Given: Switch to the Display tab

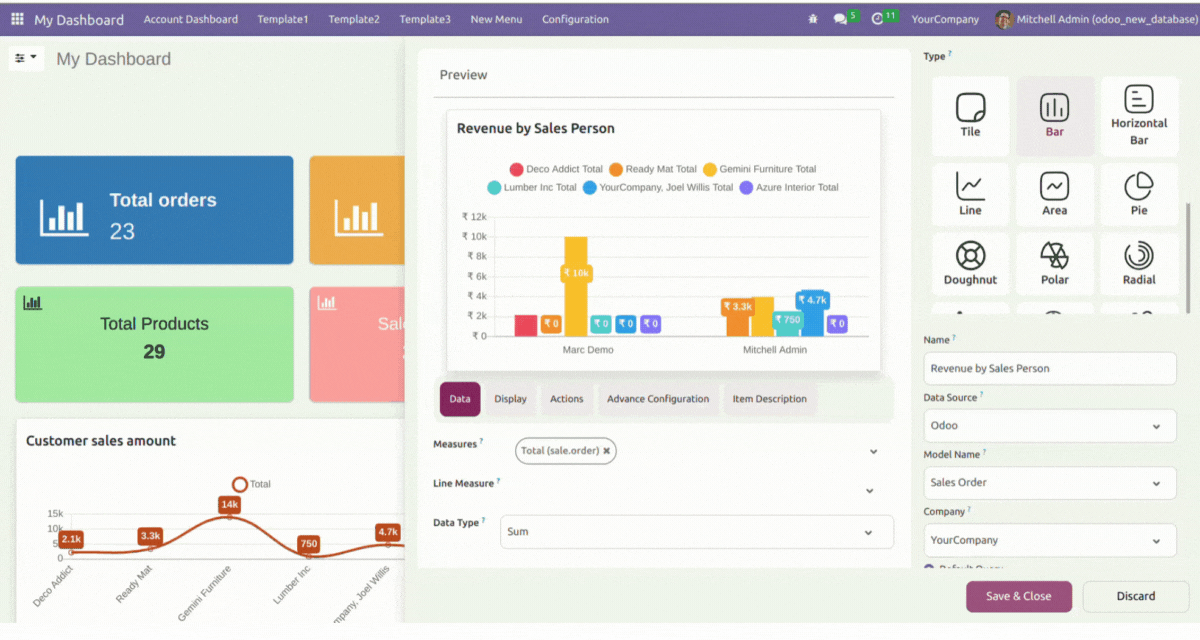Looking at the screenshot, I should (x=510, y=399).
